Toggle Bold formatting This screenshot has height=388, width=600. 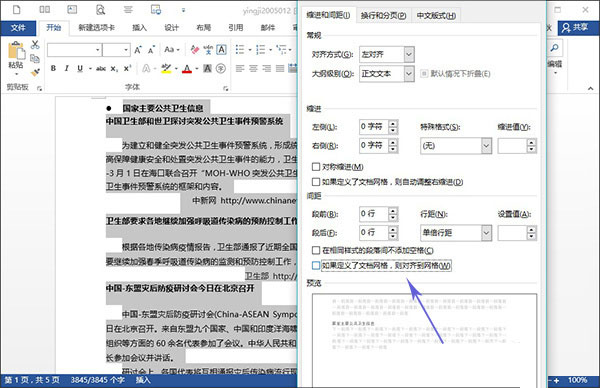(x=53, y=68)
